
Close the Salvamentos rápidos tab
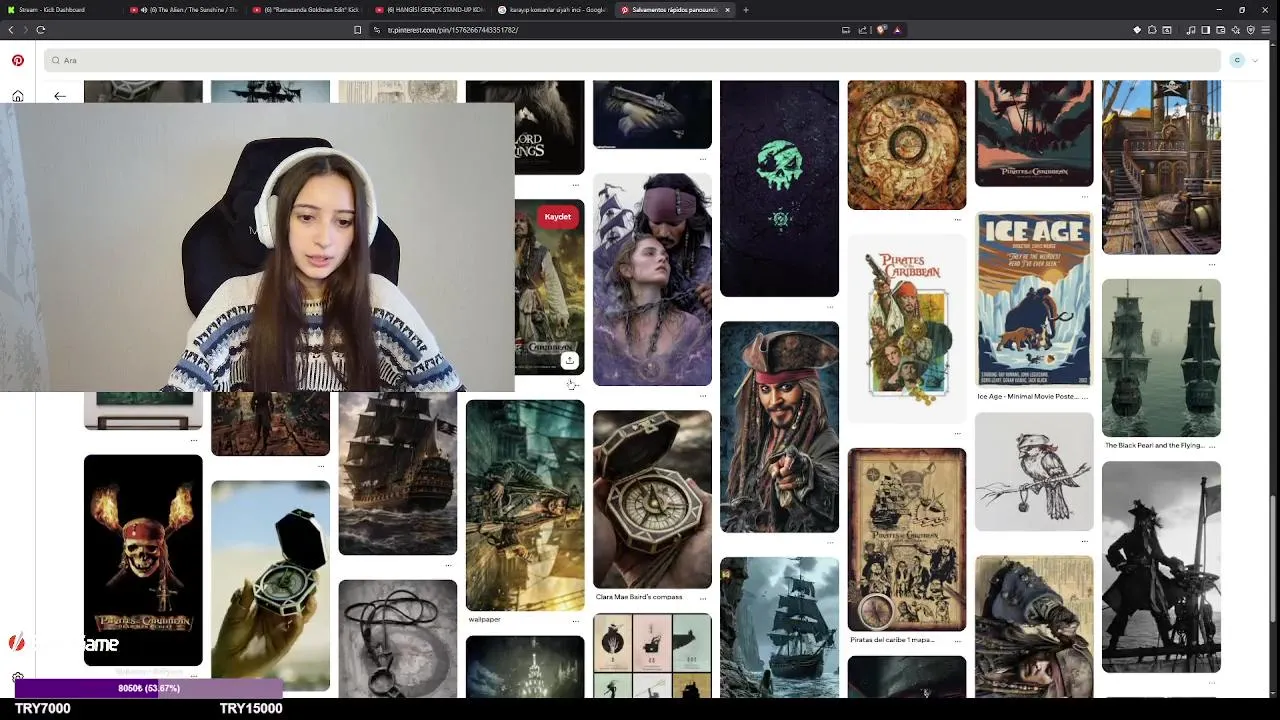[x=727, y=10]
